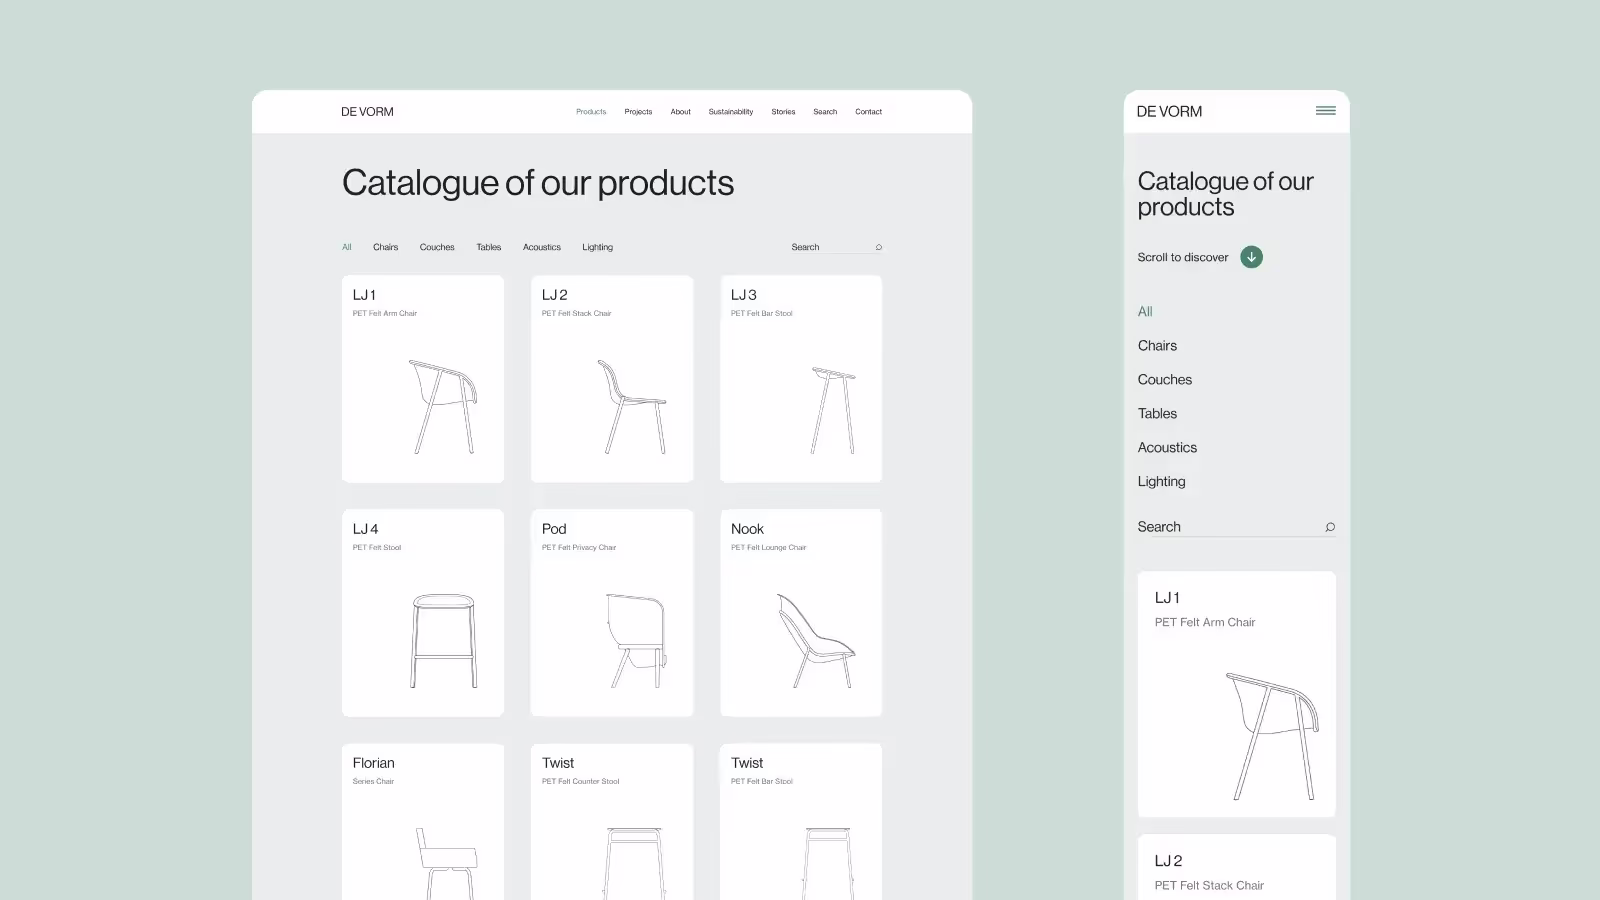The height and width of the screenshot is (900, 1600).
Task: Click the desktop catalogue Search field
Action: pos(828,247)
